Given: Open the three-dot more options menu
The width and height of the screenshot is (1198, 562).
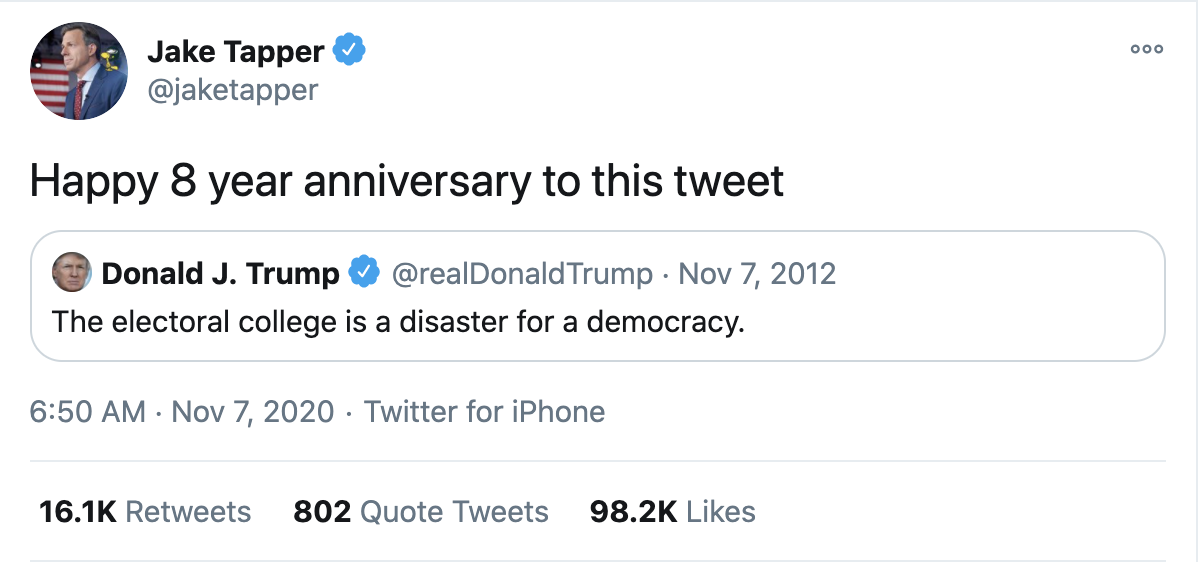Looking at the screenshot, I should pyautogui.click(x=1146, y=49).
